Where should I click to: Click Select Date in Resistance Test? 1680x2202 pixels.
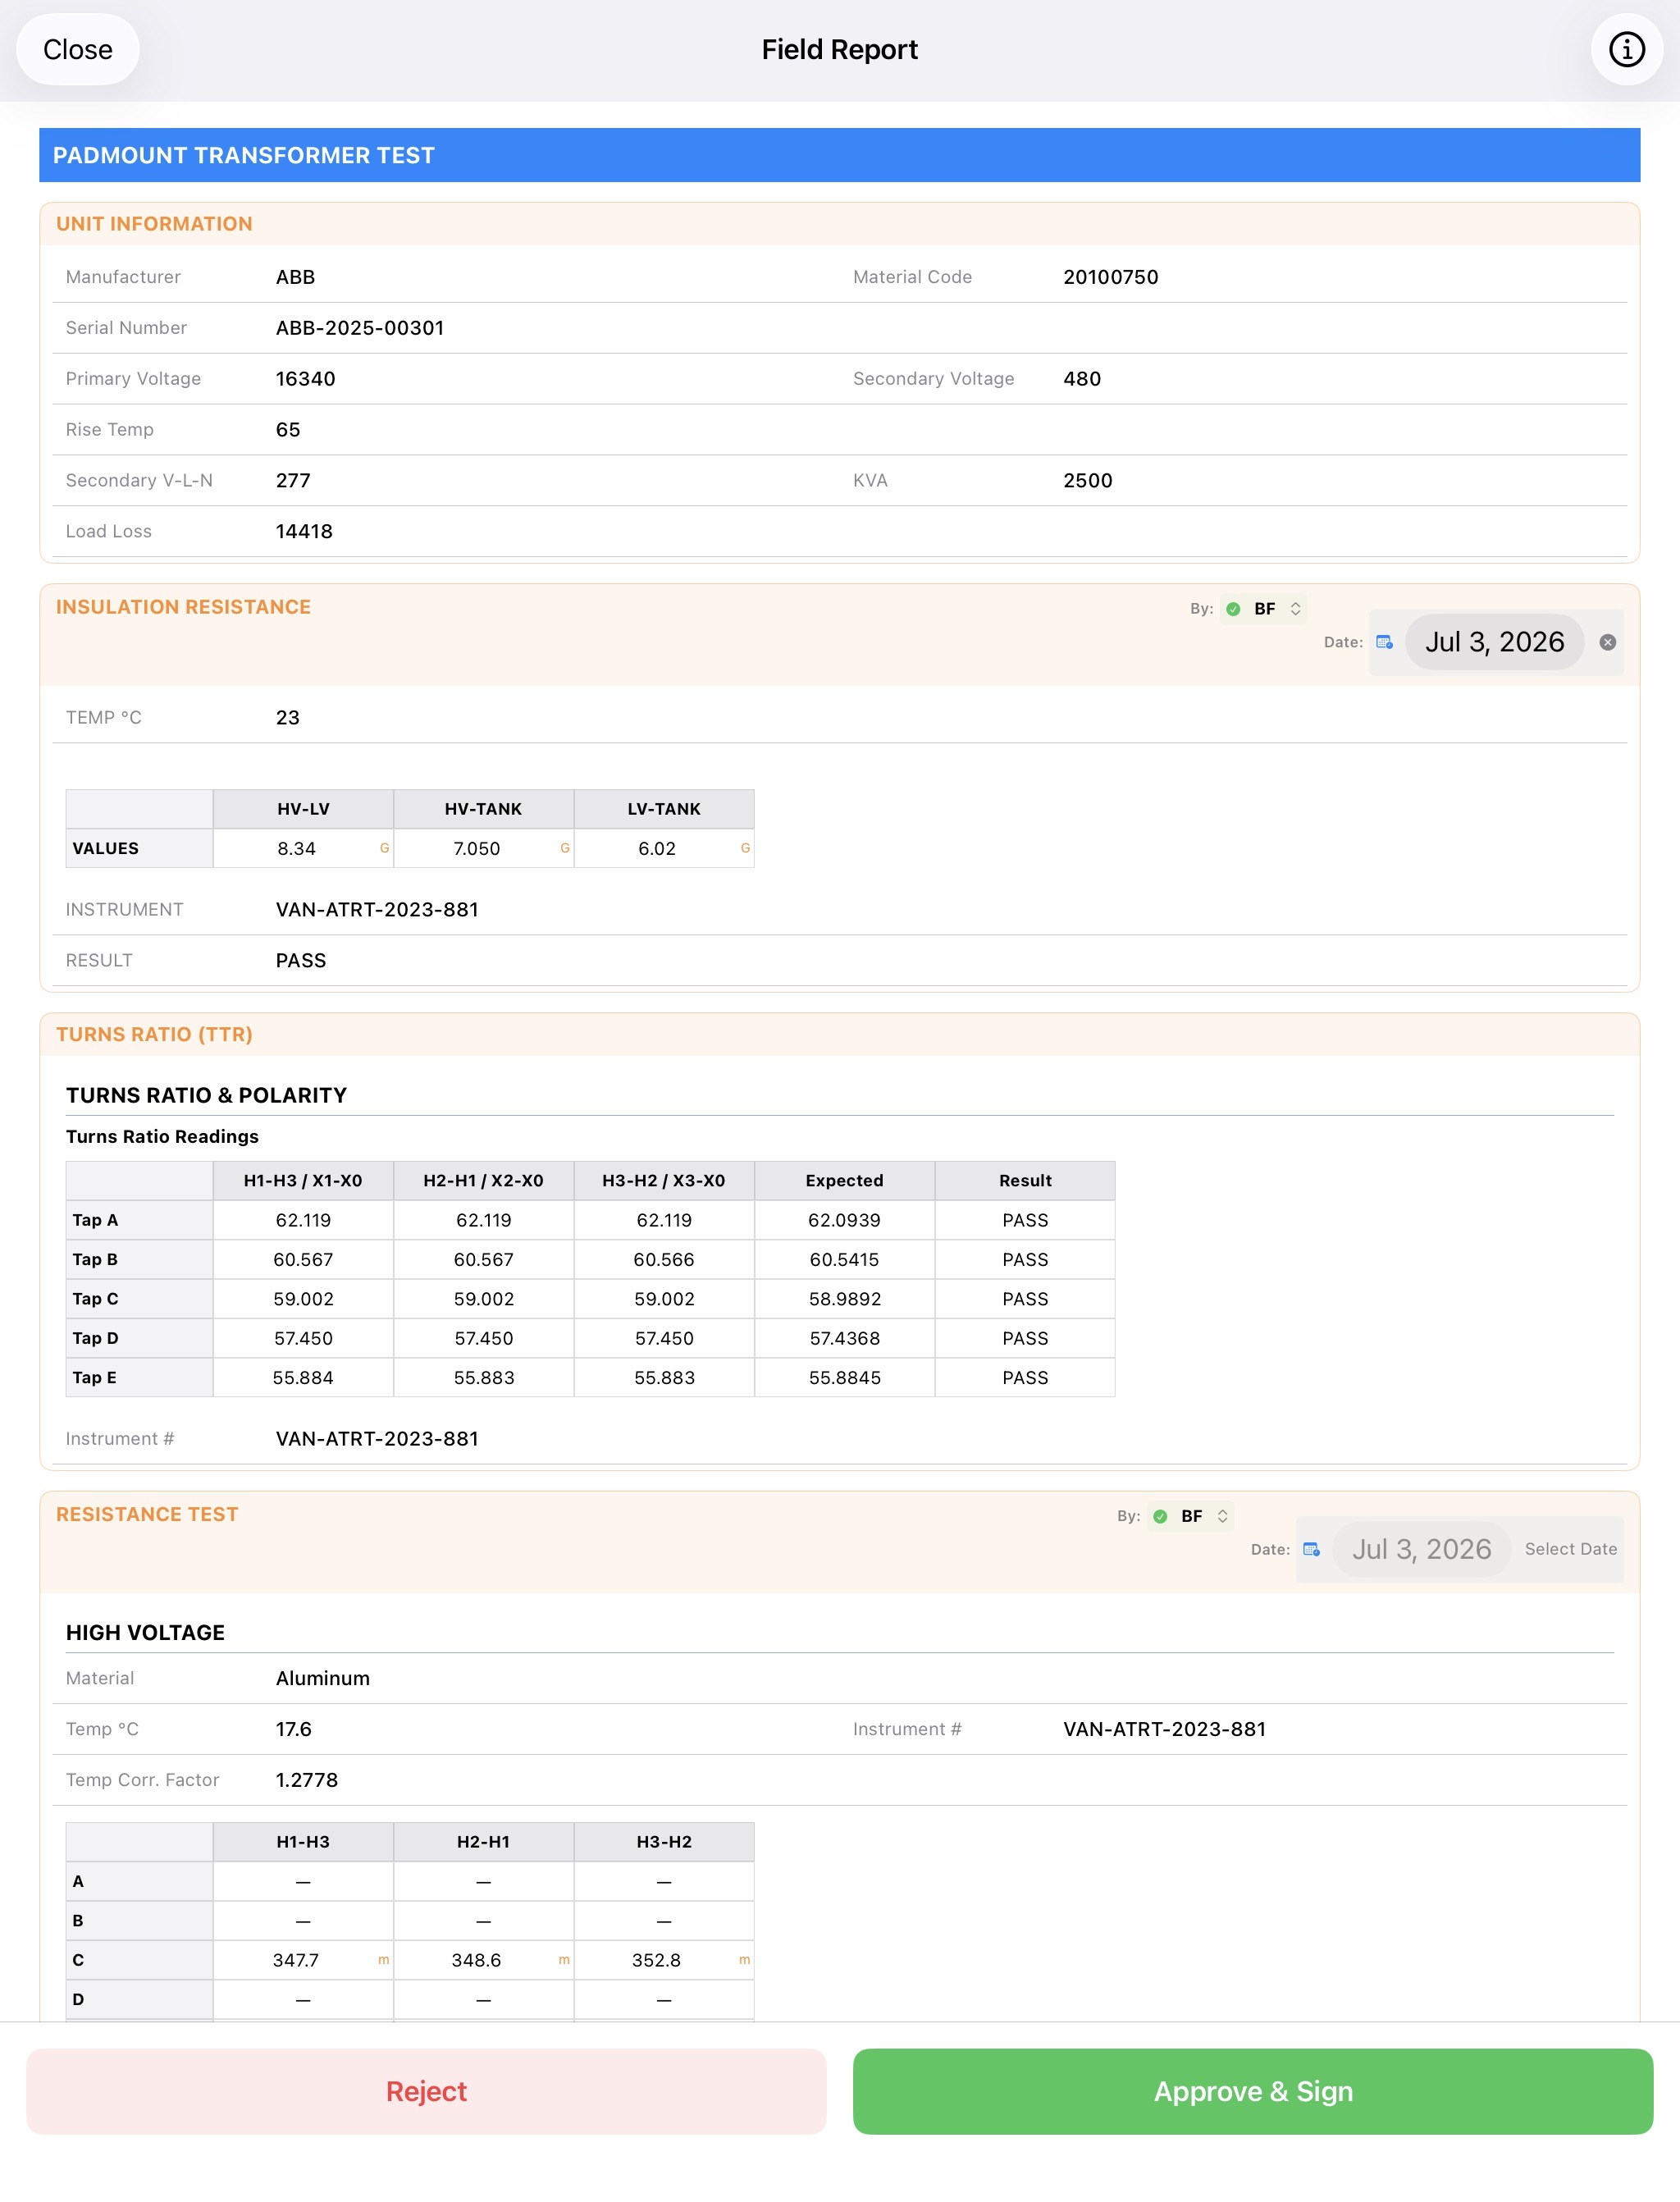1570,1549
